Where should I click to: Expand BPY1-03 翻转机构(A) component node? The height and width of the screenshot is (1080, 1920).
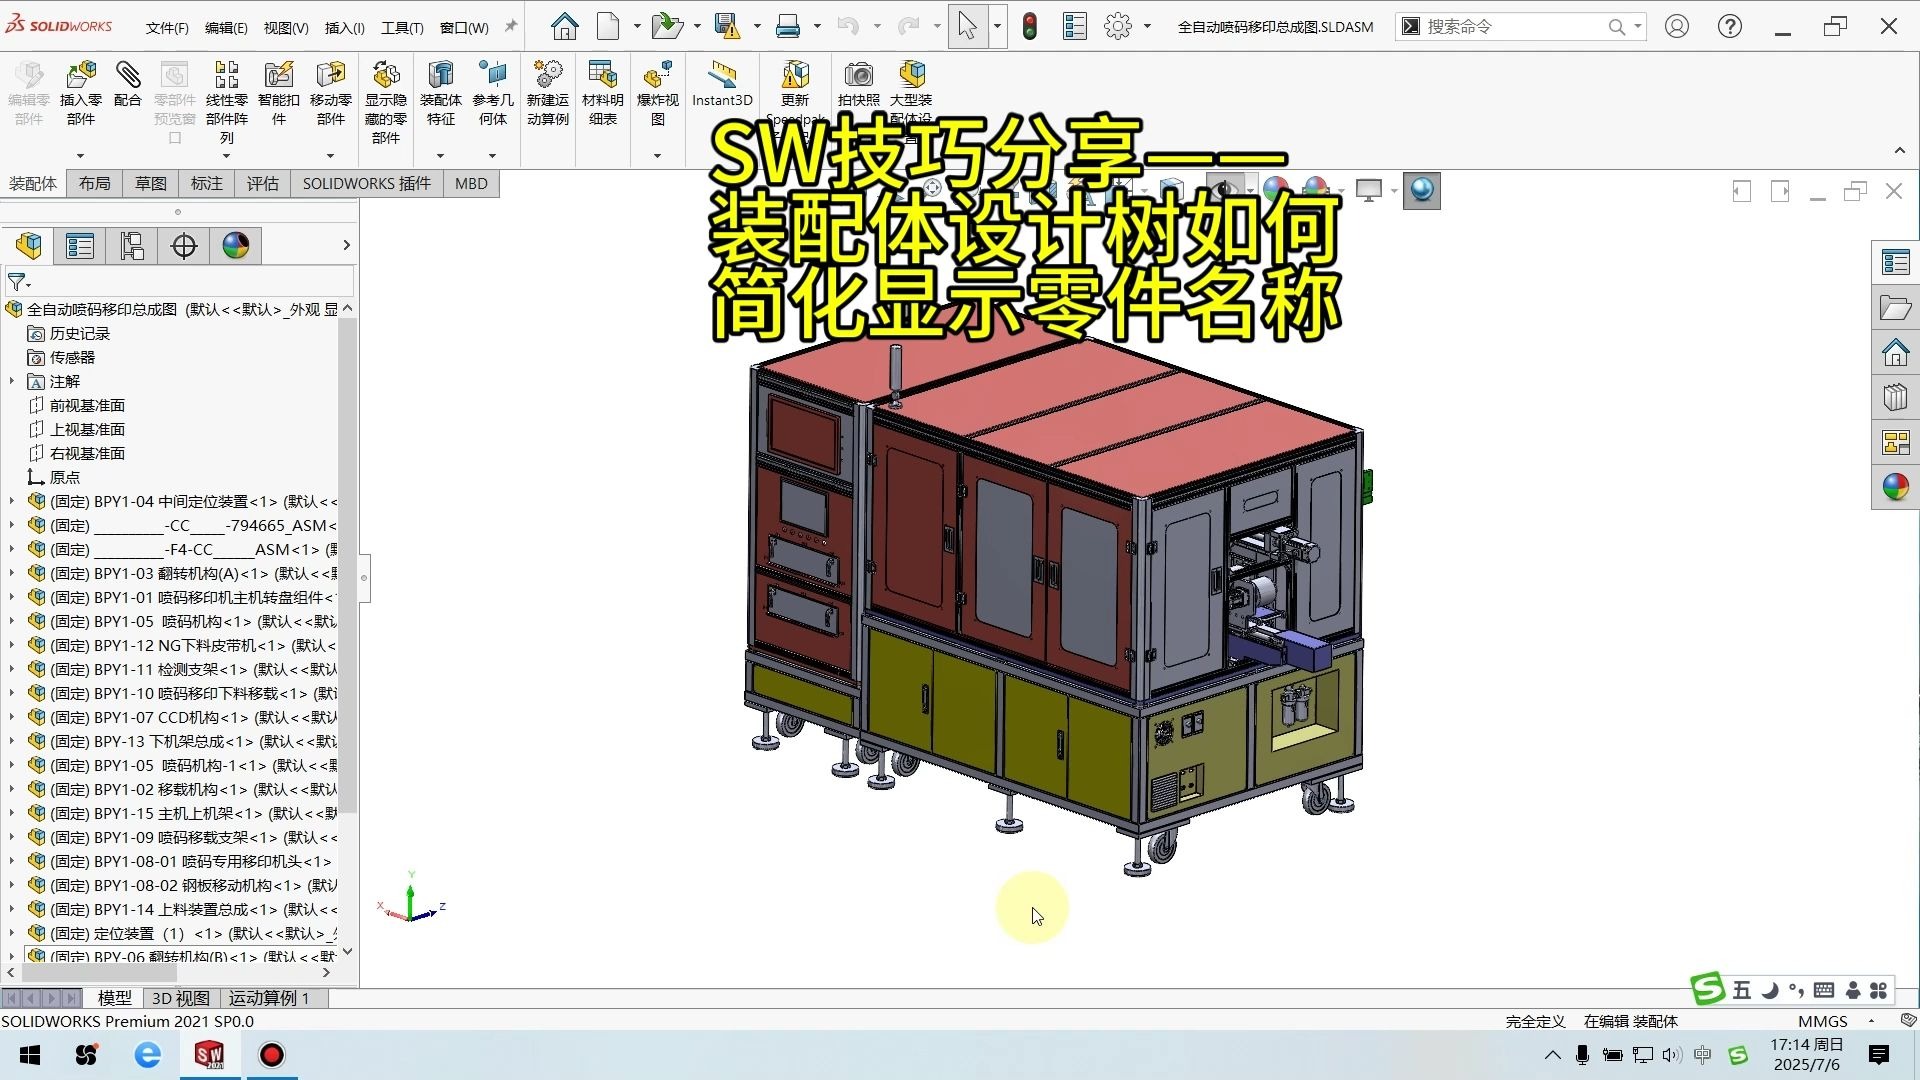[x=12, y=573]
